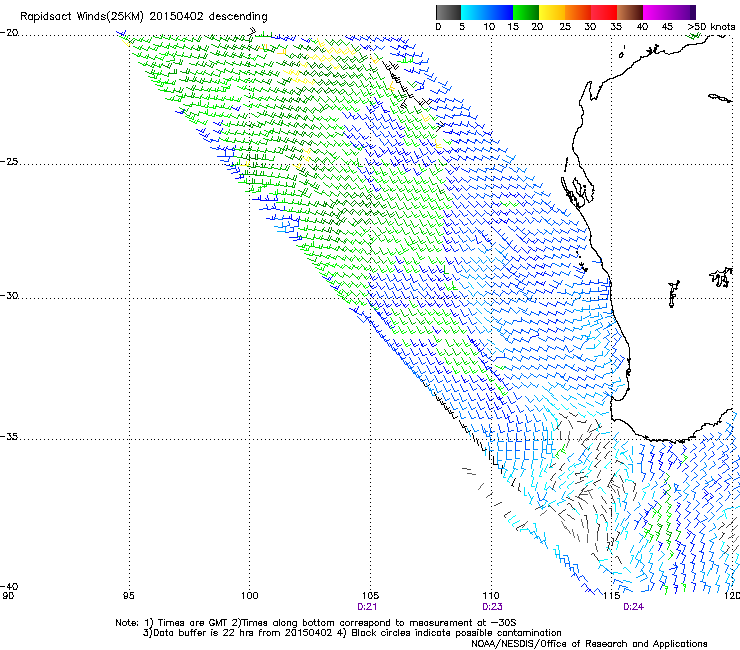
Task: Click the brown 35-40 knots color segment
Action: tap(630, 12)
